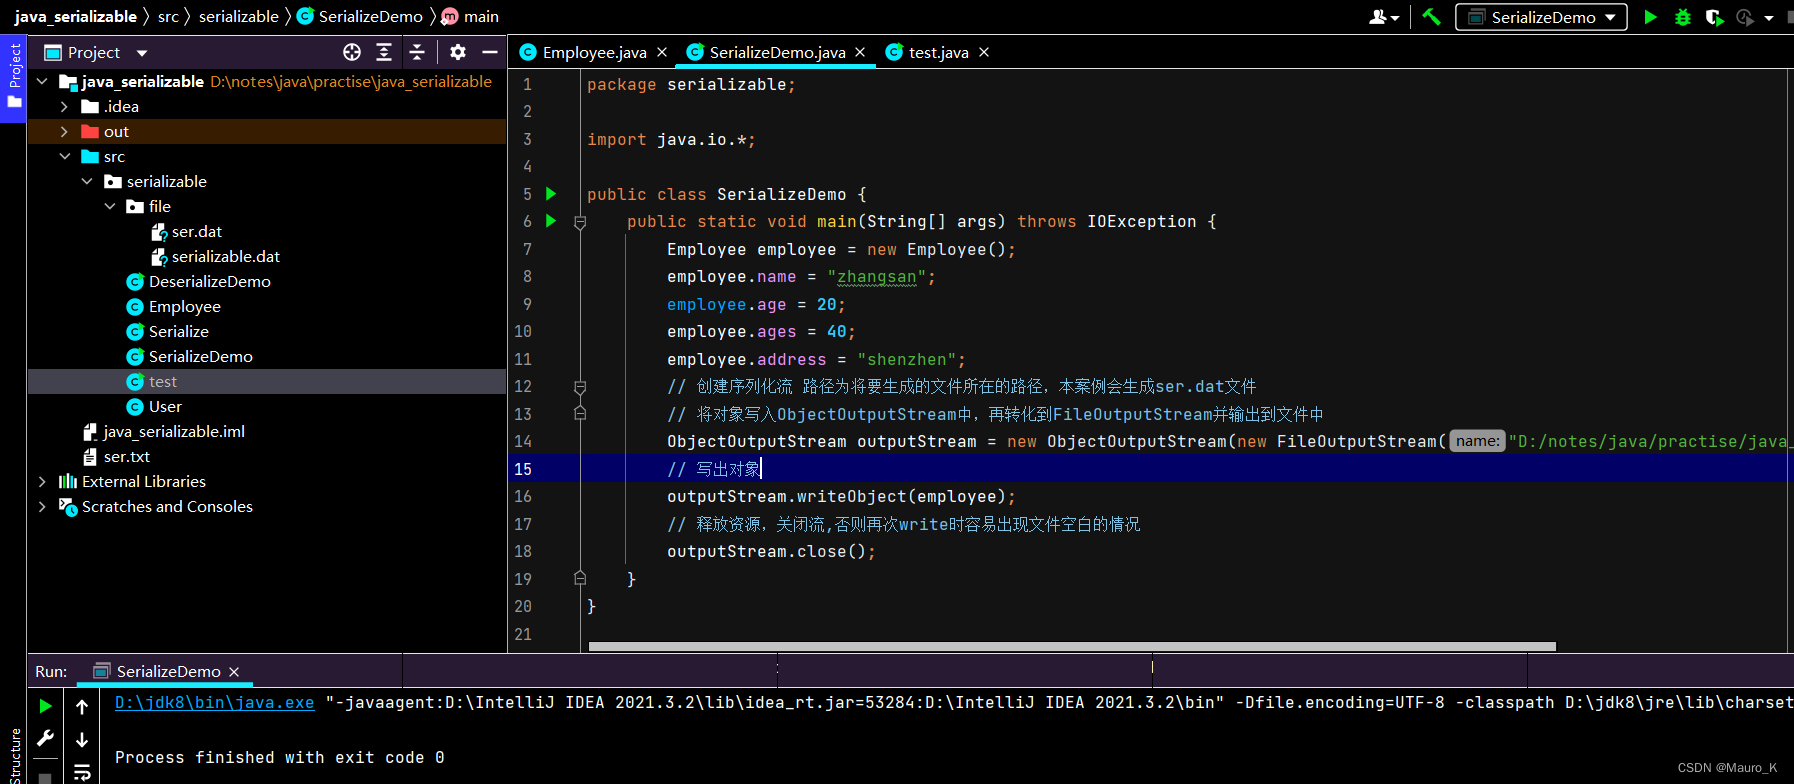Click Collapse All in Project panel

tap(417, 52)
